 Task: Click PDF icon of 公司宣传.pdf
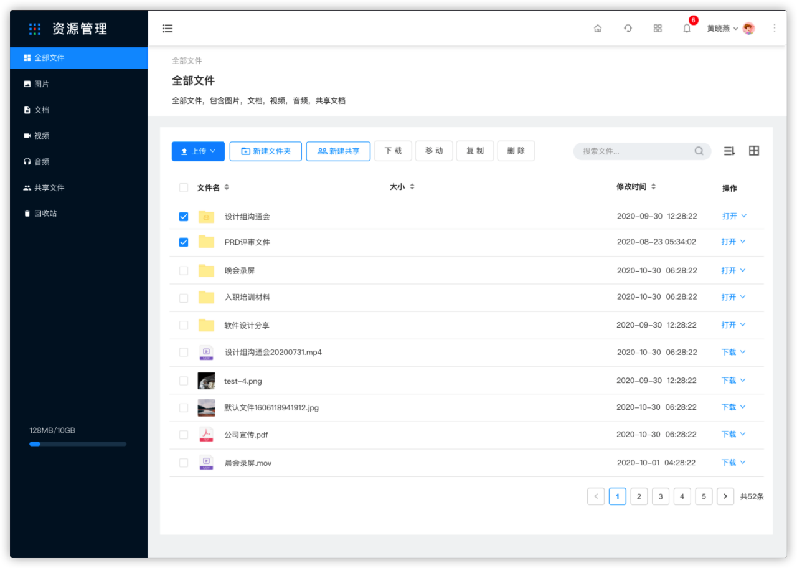coord(206,435)
